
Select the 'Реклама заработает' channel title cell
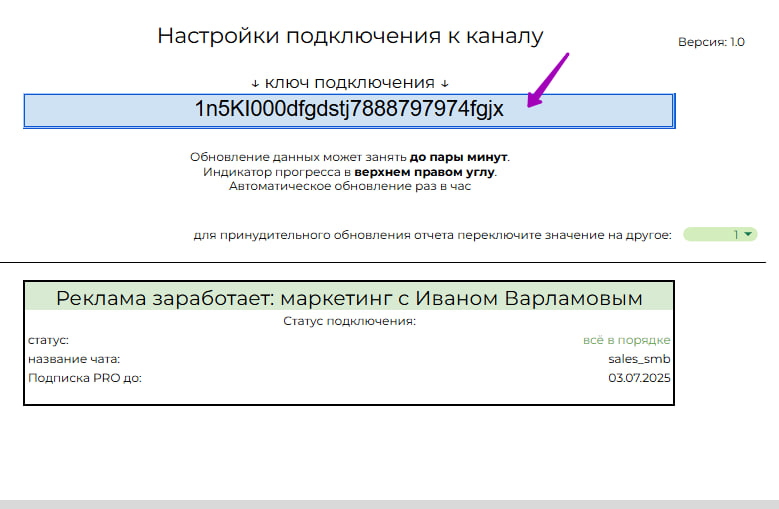pos(349,298)
